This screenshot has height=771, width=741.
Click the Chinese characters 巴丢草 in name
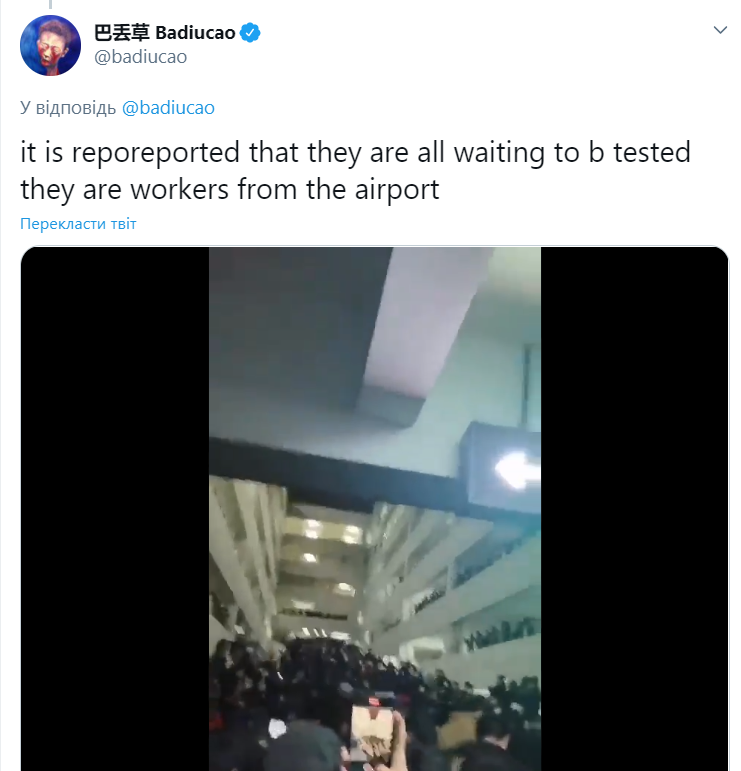[x=121, y=33]
